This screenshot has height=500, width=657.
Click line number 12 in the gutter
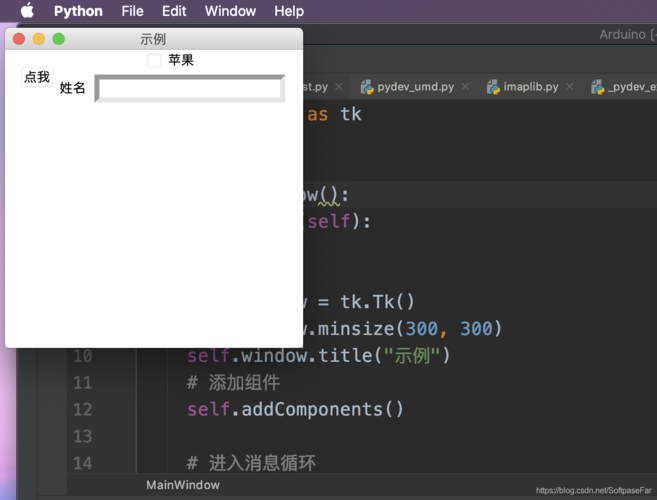[83, 409]
